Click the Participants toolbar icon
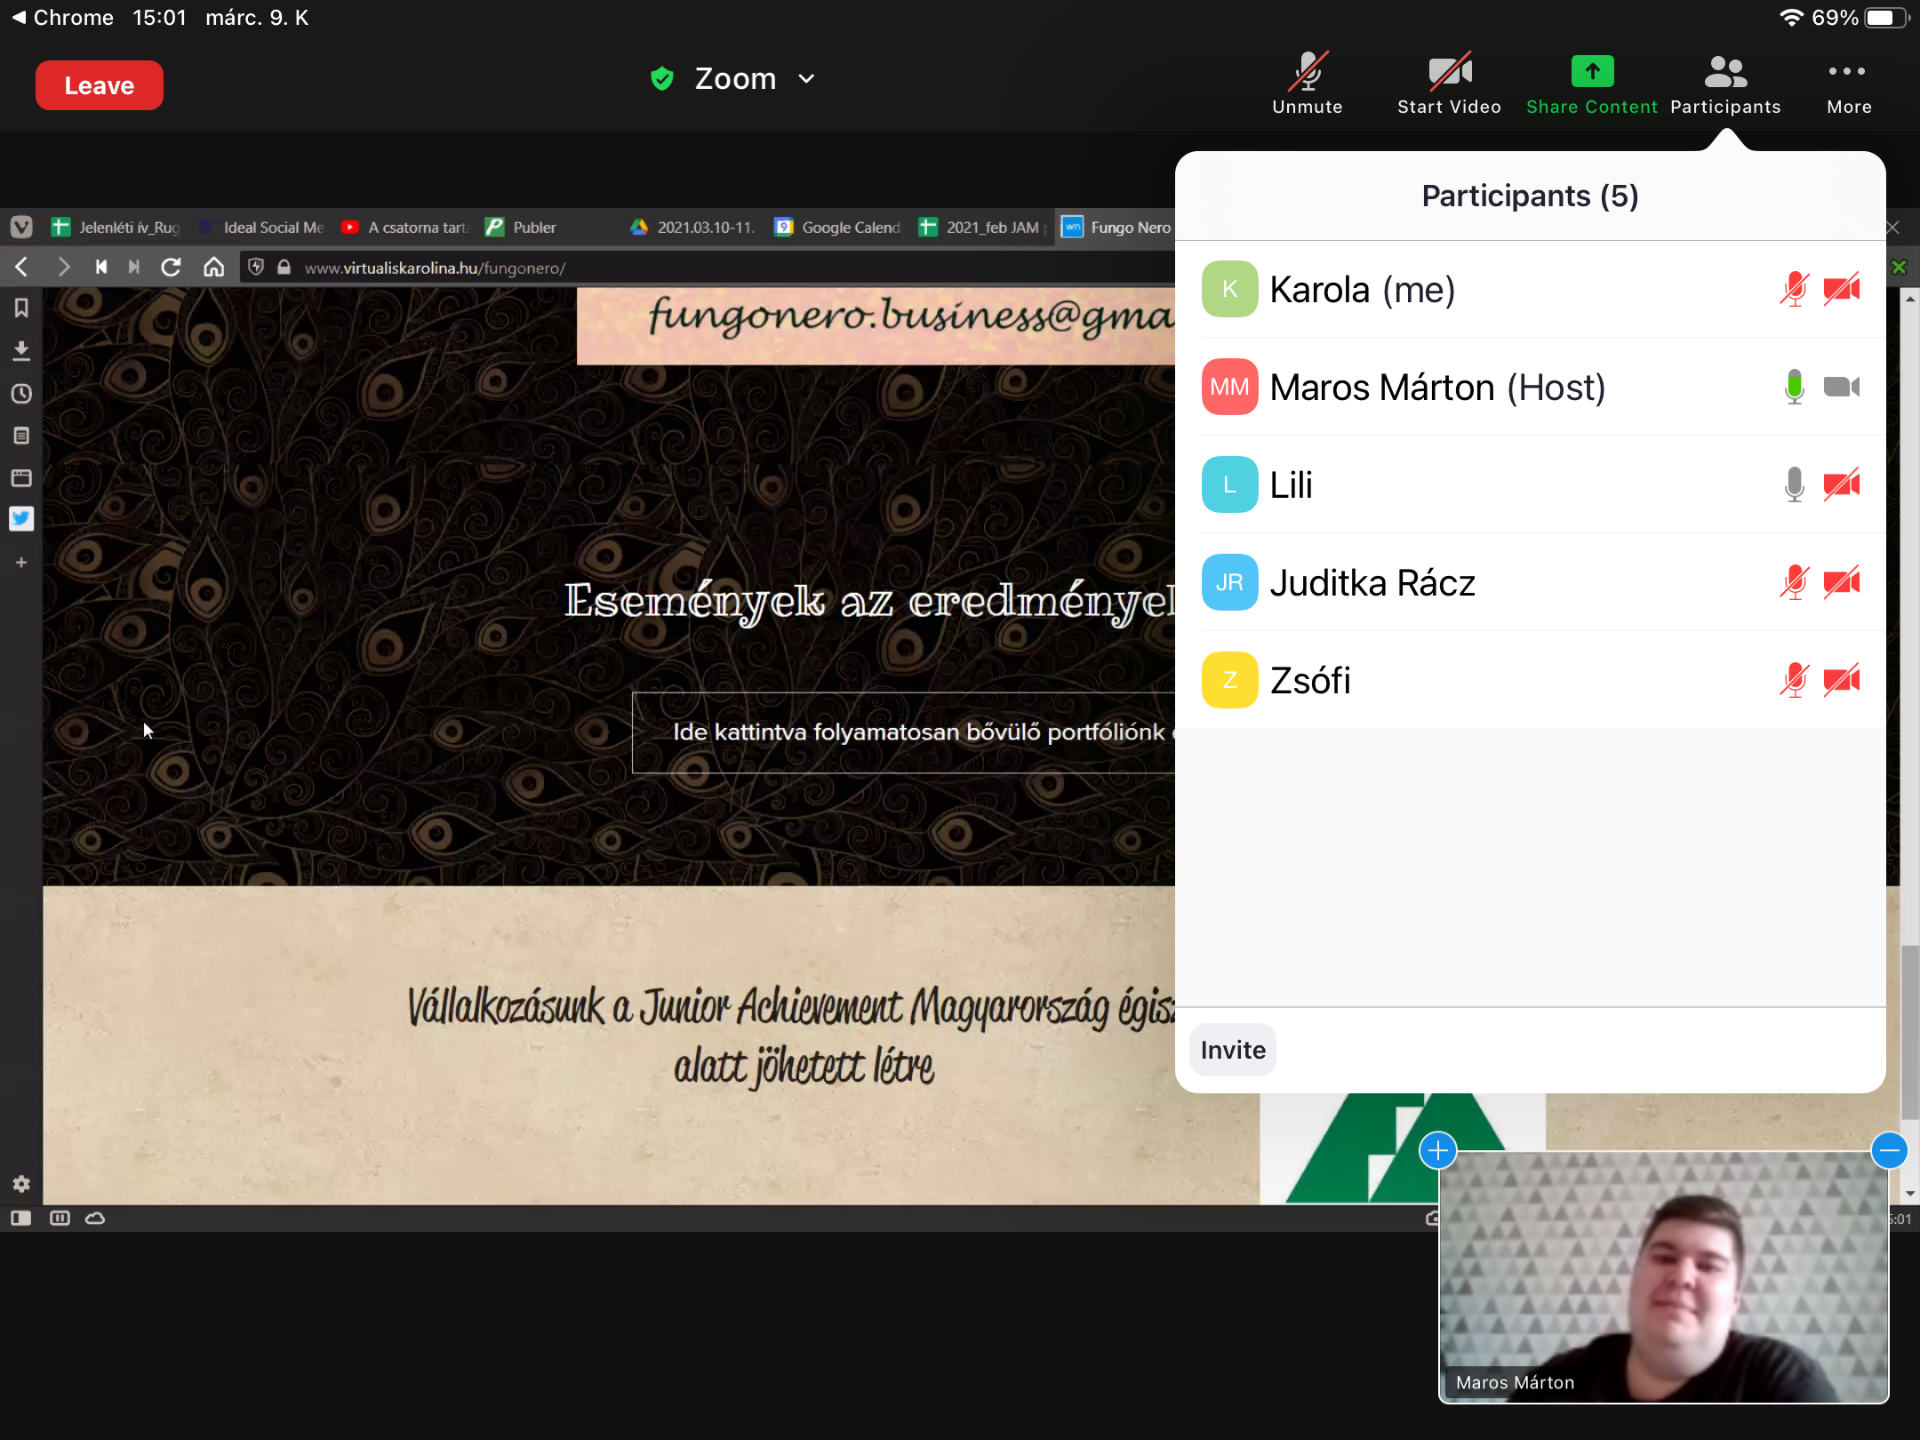The width and height of the screenshot is (1920, 1440). (x=1724, y=72)
